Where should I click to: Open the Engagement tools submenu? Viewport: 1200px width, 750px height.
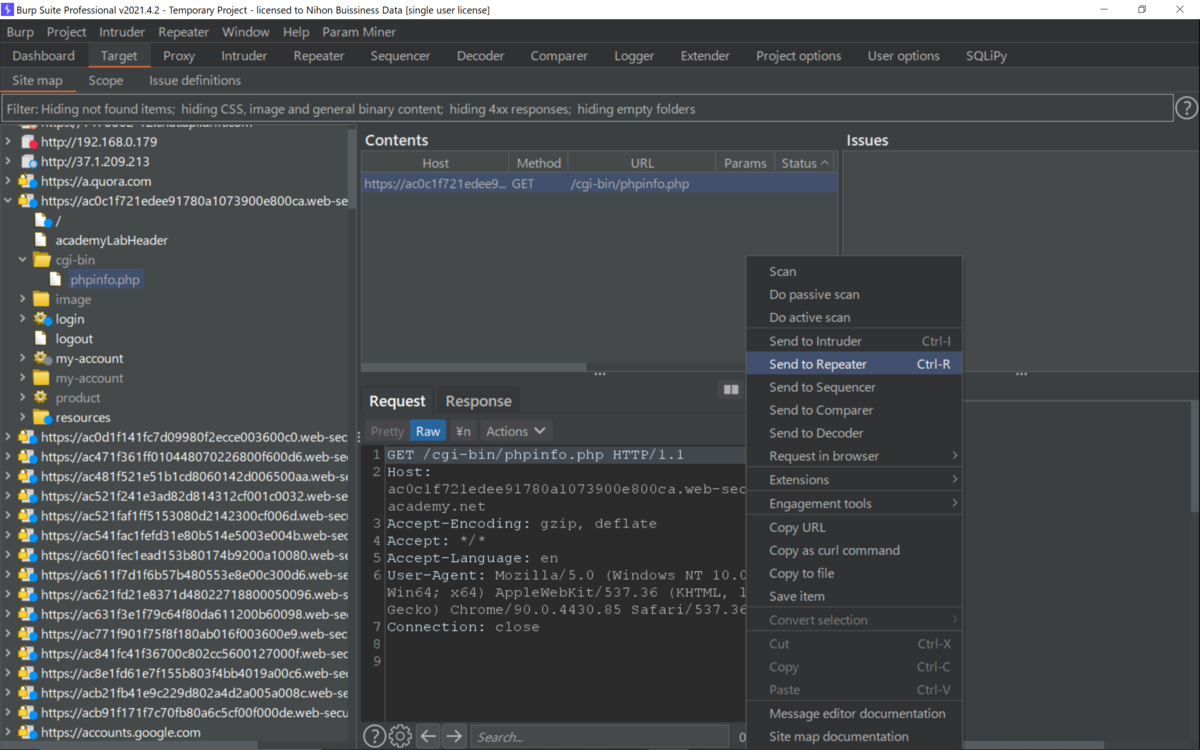854,504
